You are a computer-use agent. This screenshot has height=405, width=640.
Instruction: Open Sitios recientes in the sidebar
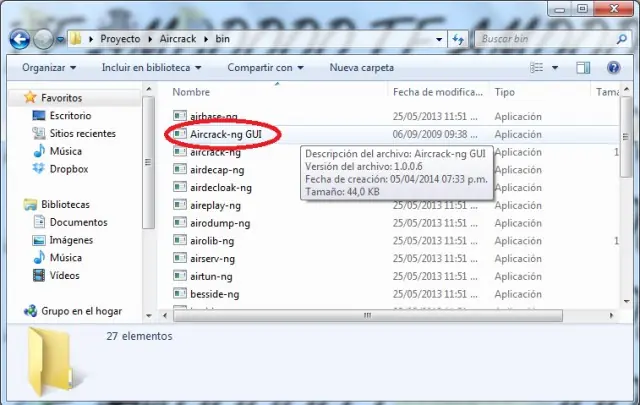coord(82,134)
